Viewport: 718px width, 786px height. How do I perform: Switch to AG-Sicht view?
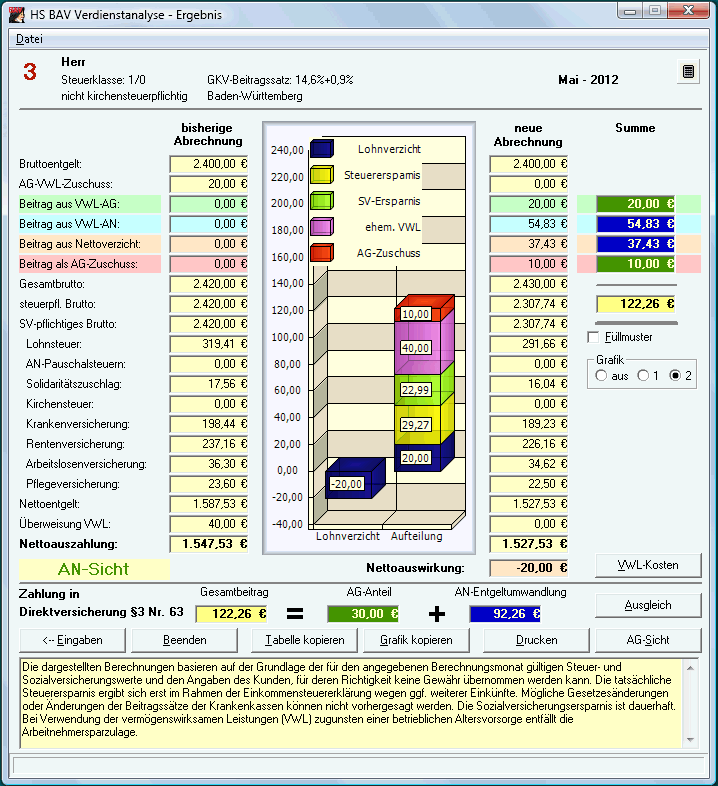pyautogui.click(x=648, y=640)
